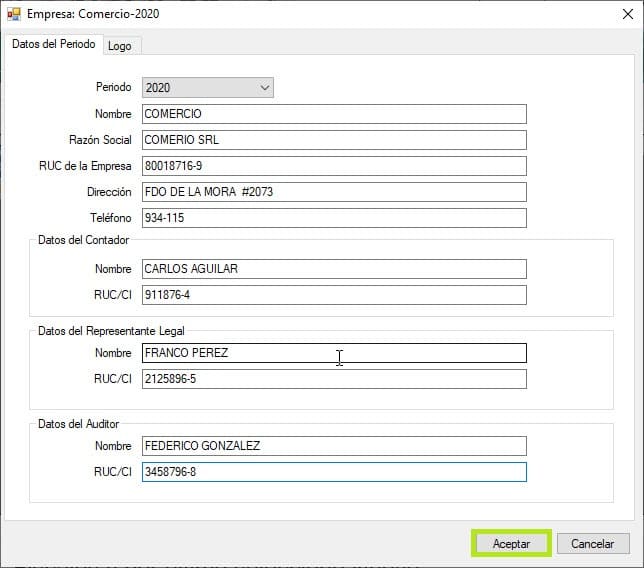Click the Datos del Auditor group label
Viewport: 644px width, 568px height.
pos(78,424)
